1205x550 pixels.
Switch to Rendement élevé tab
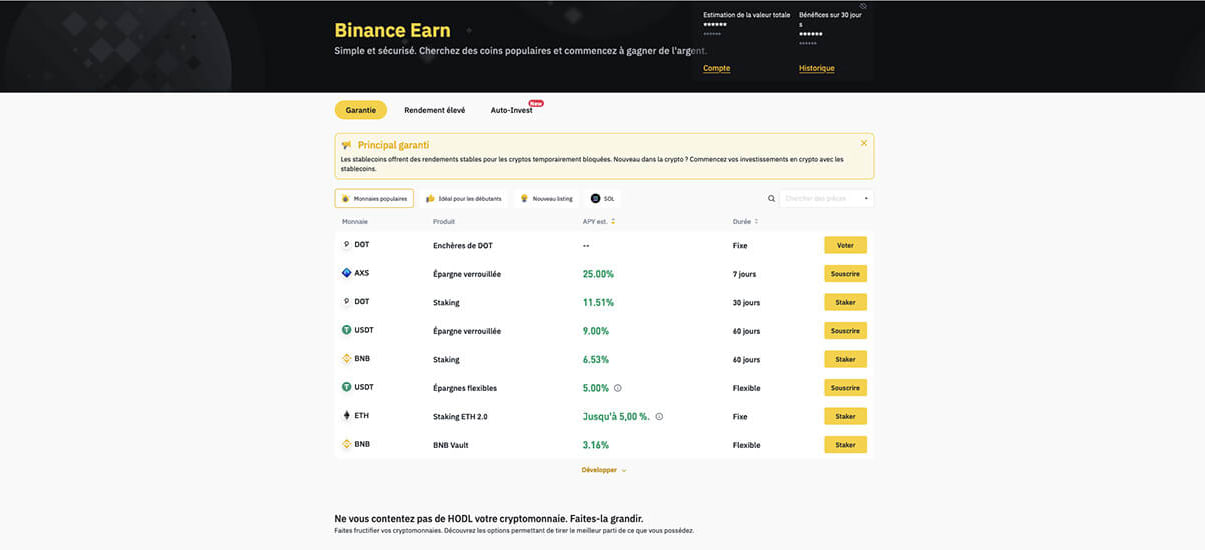tap(434, 110)
